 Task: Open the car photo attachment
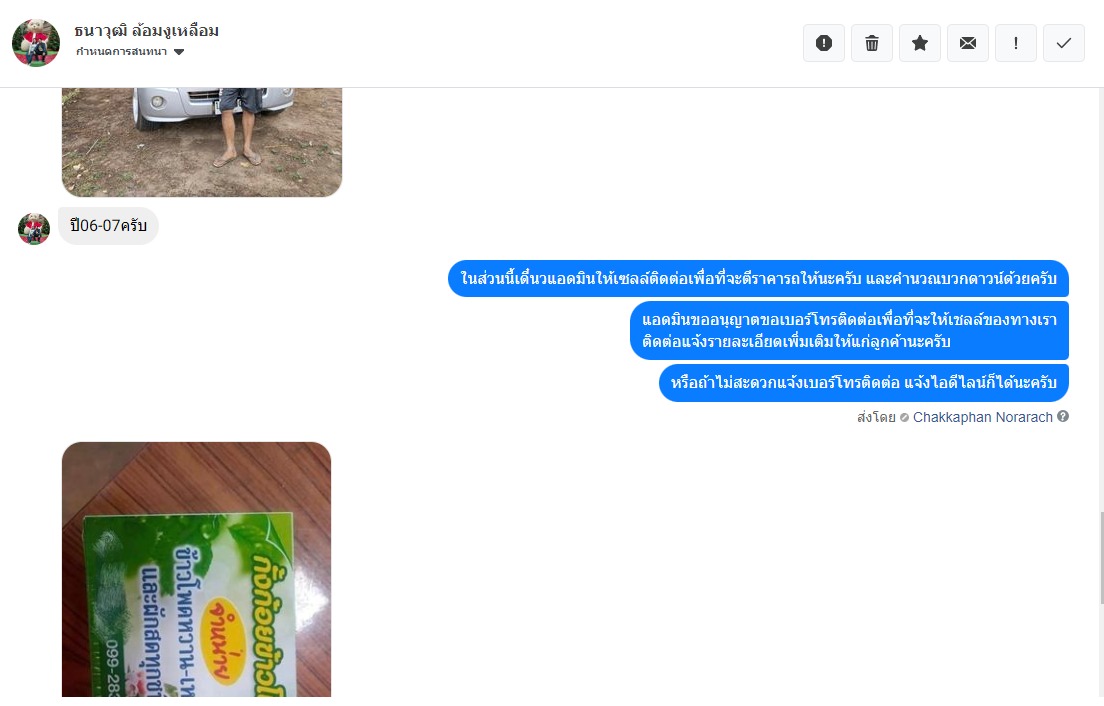(x=202, y=142)
